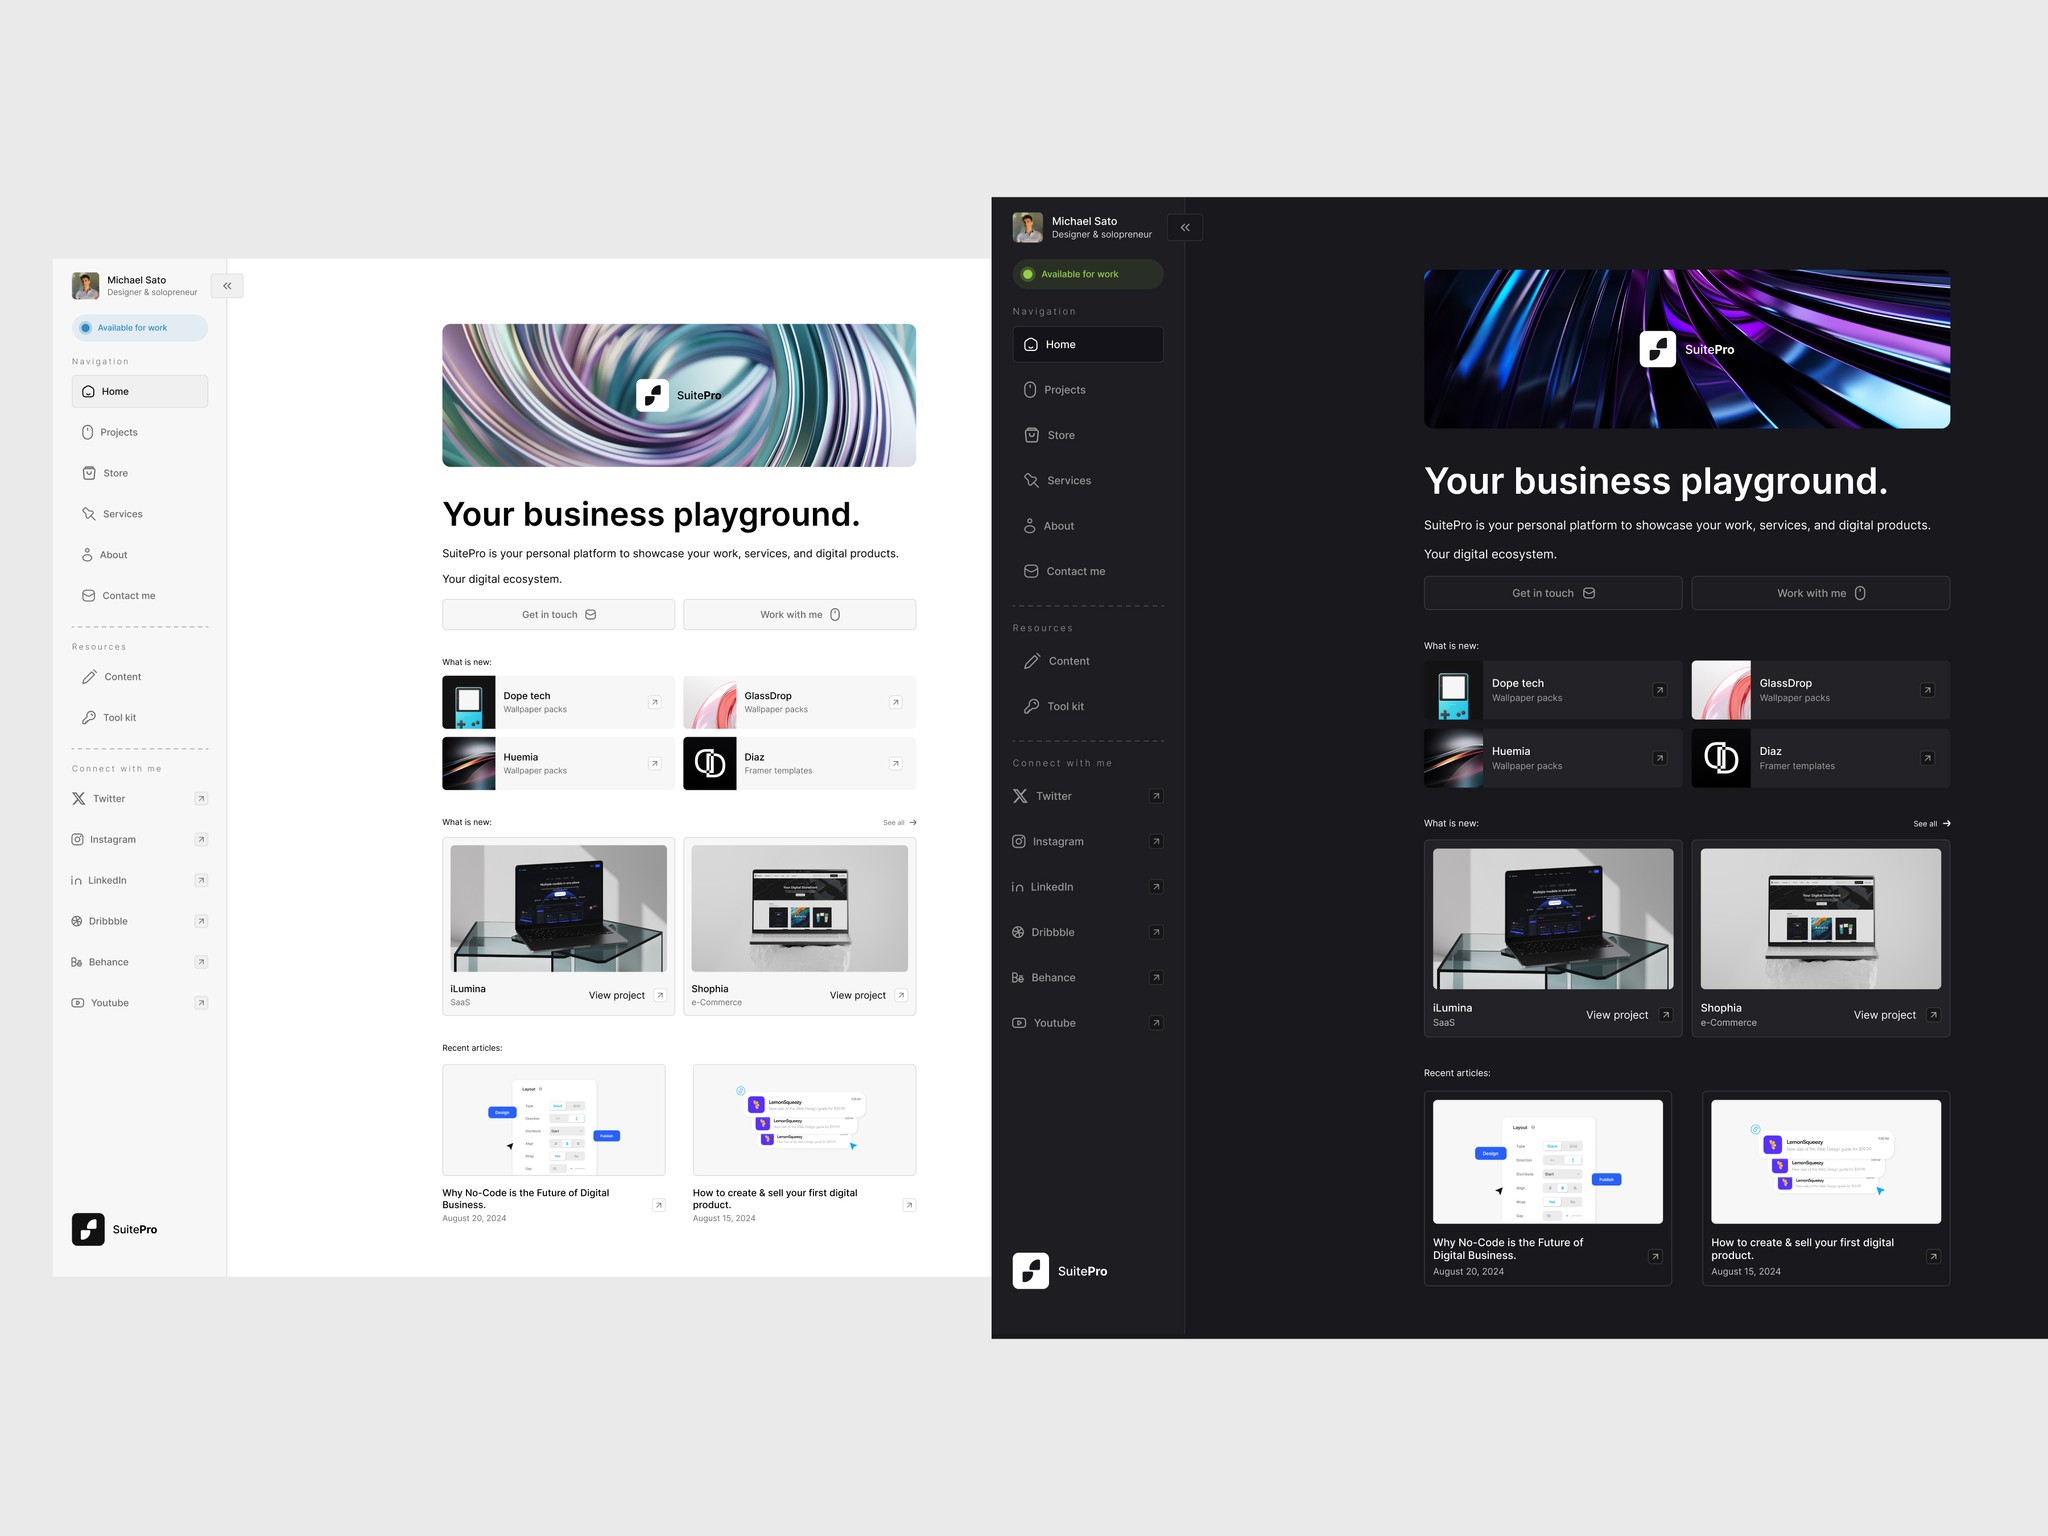Image resolution: width=2048 pixels, height=1536 pixels.
Task: Click Twitter X icon in dark sidebar
Action: (x=1020, y=796)
